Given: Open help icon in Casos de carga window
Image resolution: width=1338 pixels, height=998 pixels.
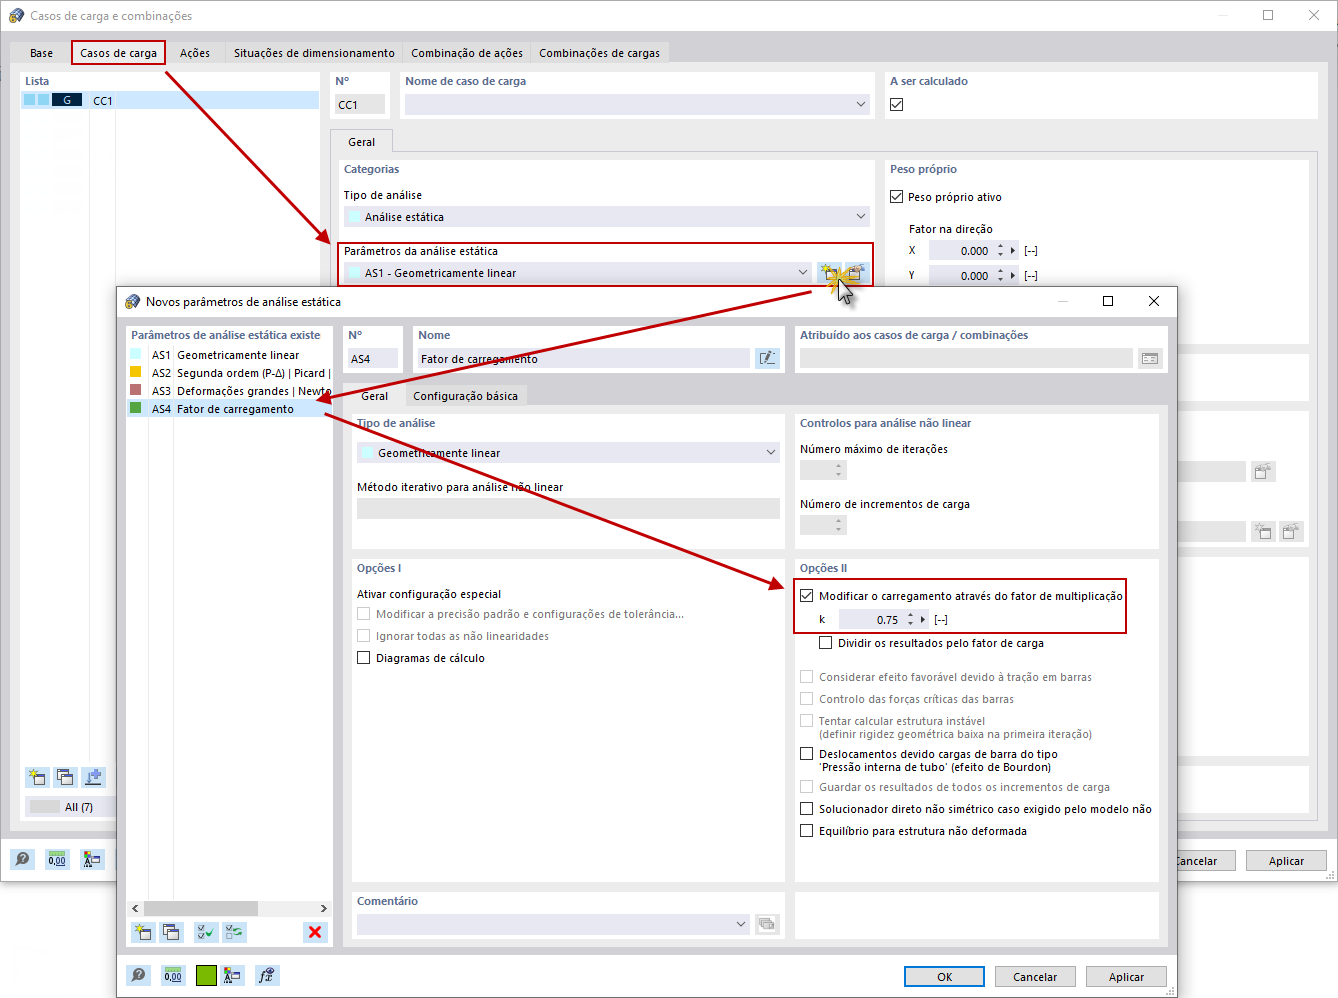Looking at the screenshot, I should (x=22, y=859).
